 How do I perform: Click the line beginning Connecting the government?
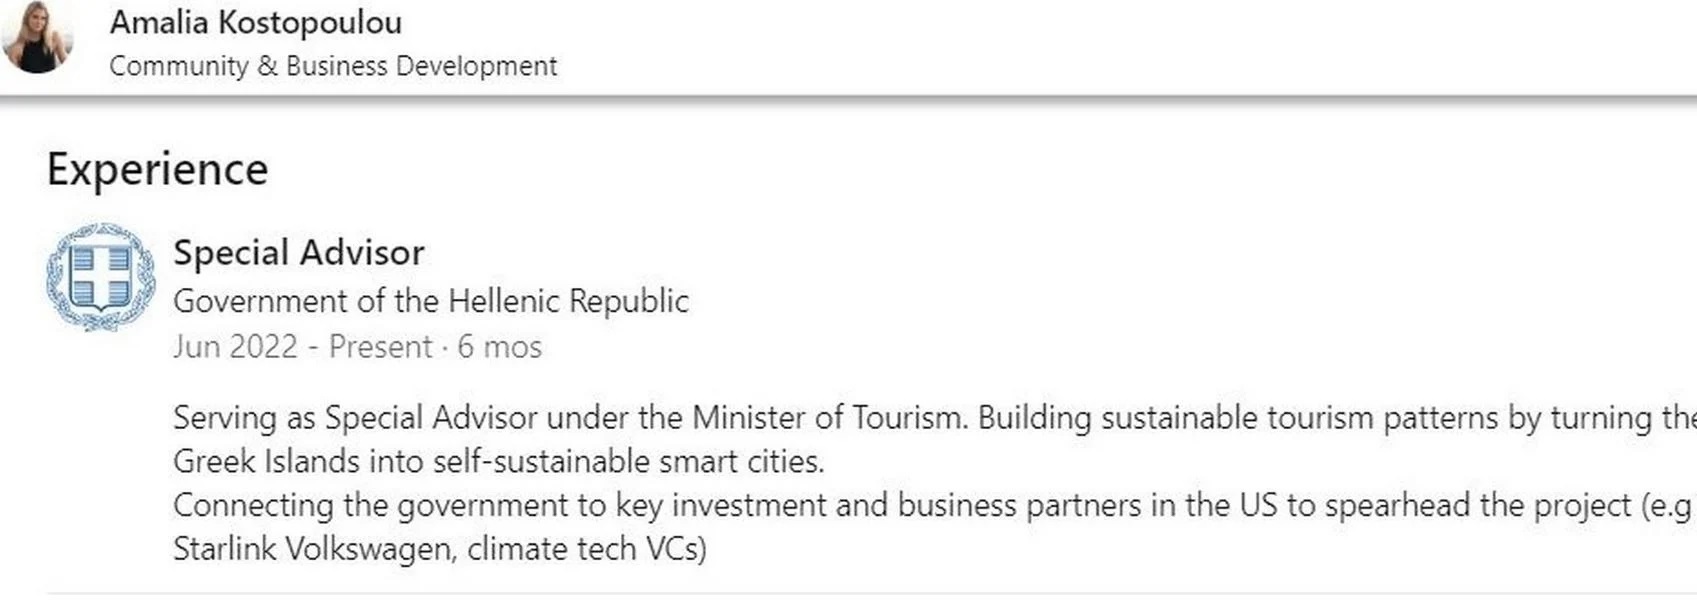coord(934,505)
